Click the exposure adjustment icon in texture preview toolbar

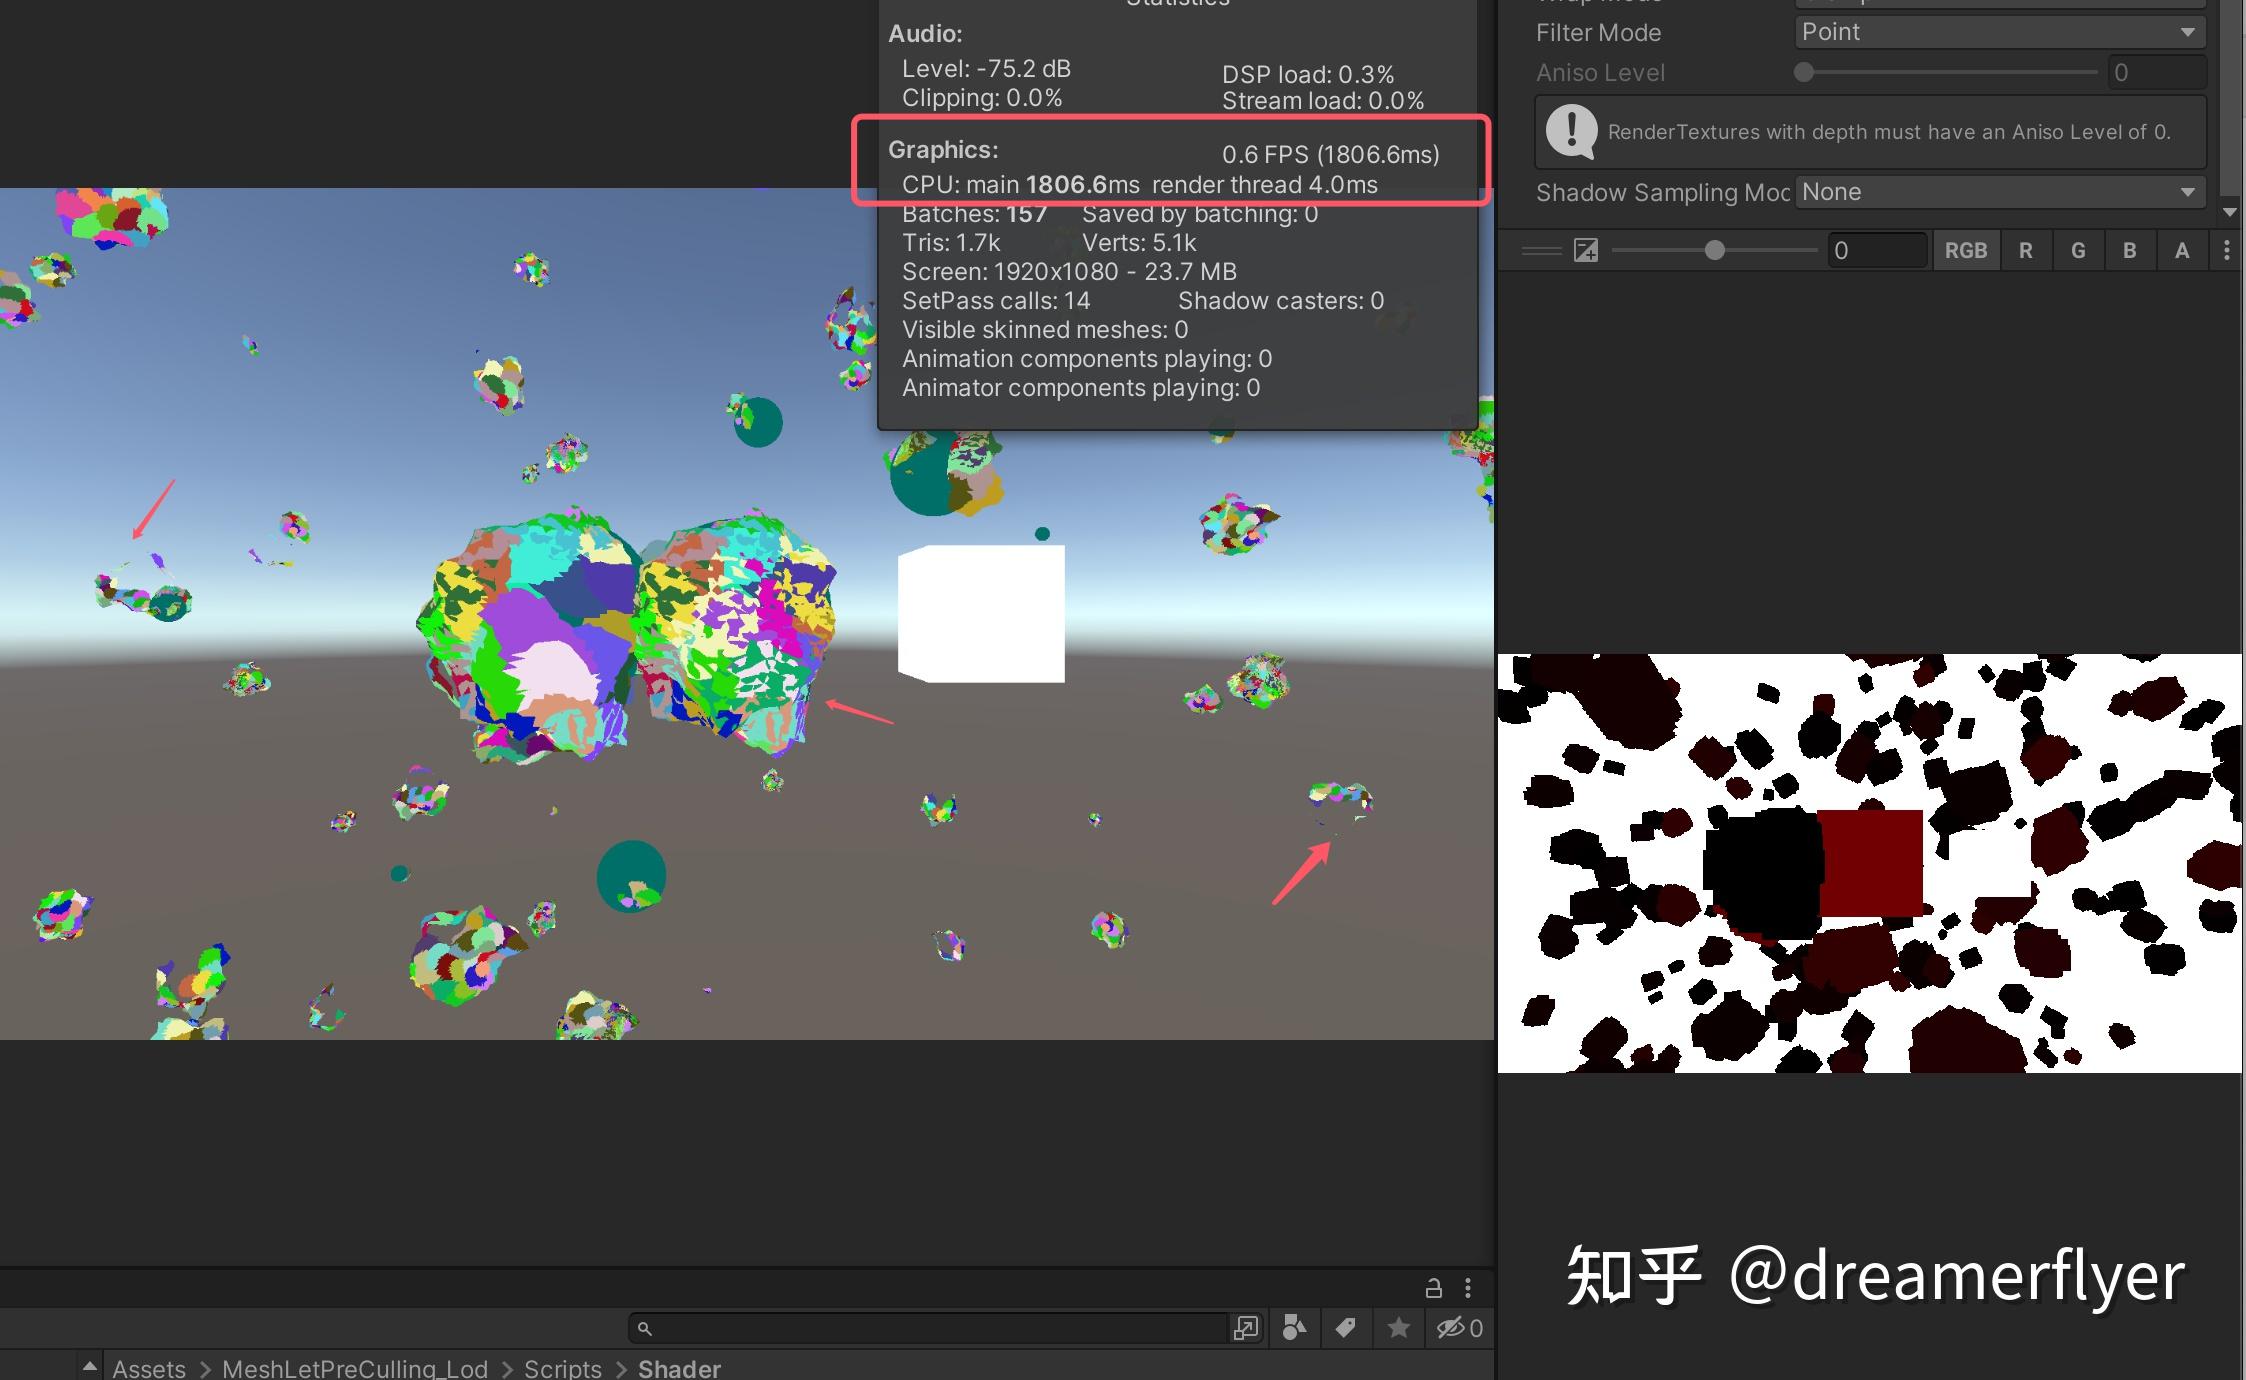tap(1585, 250)
